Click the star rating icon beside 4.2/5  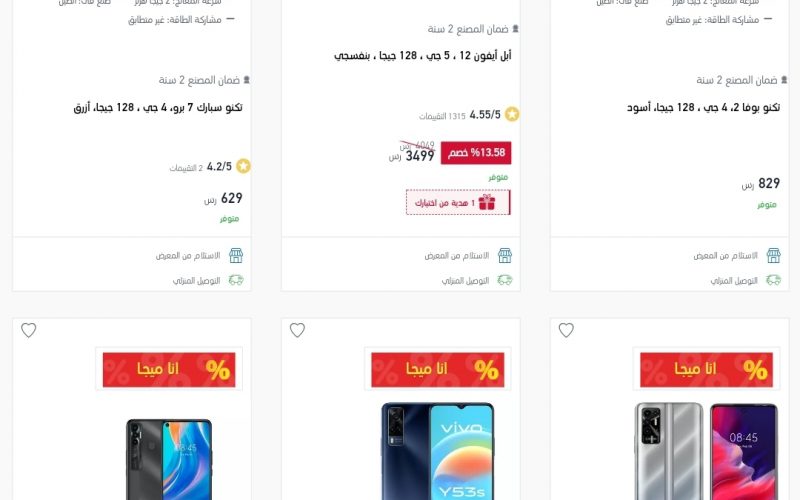(x=243, y=166)
